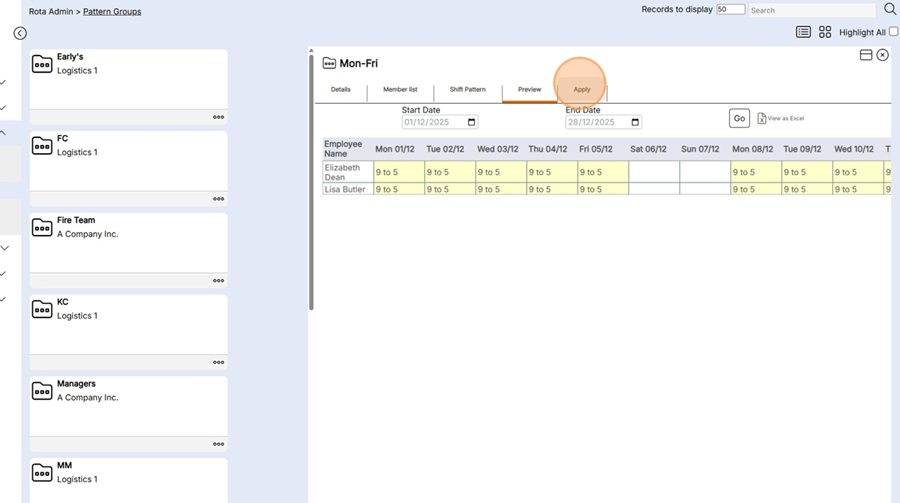The image size is (900, 503).
Task: Open the Member list tab
Action: [x=400, y=90]
